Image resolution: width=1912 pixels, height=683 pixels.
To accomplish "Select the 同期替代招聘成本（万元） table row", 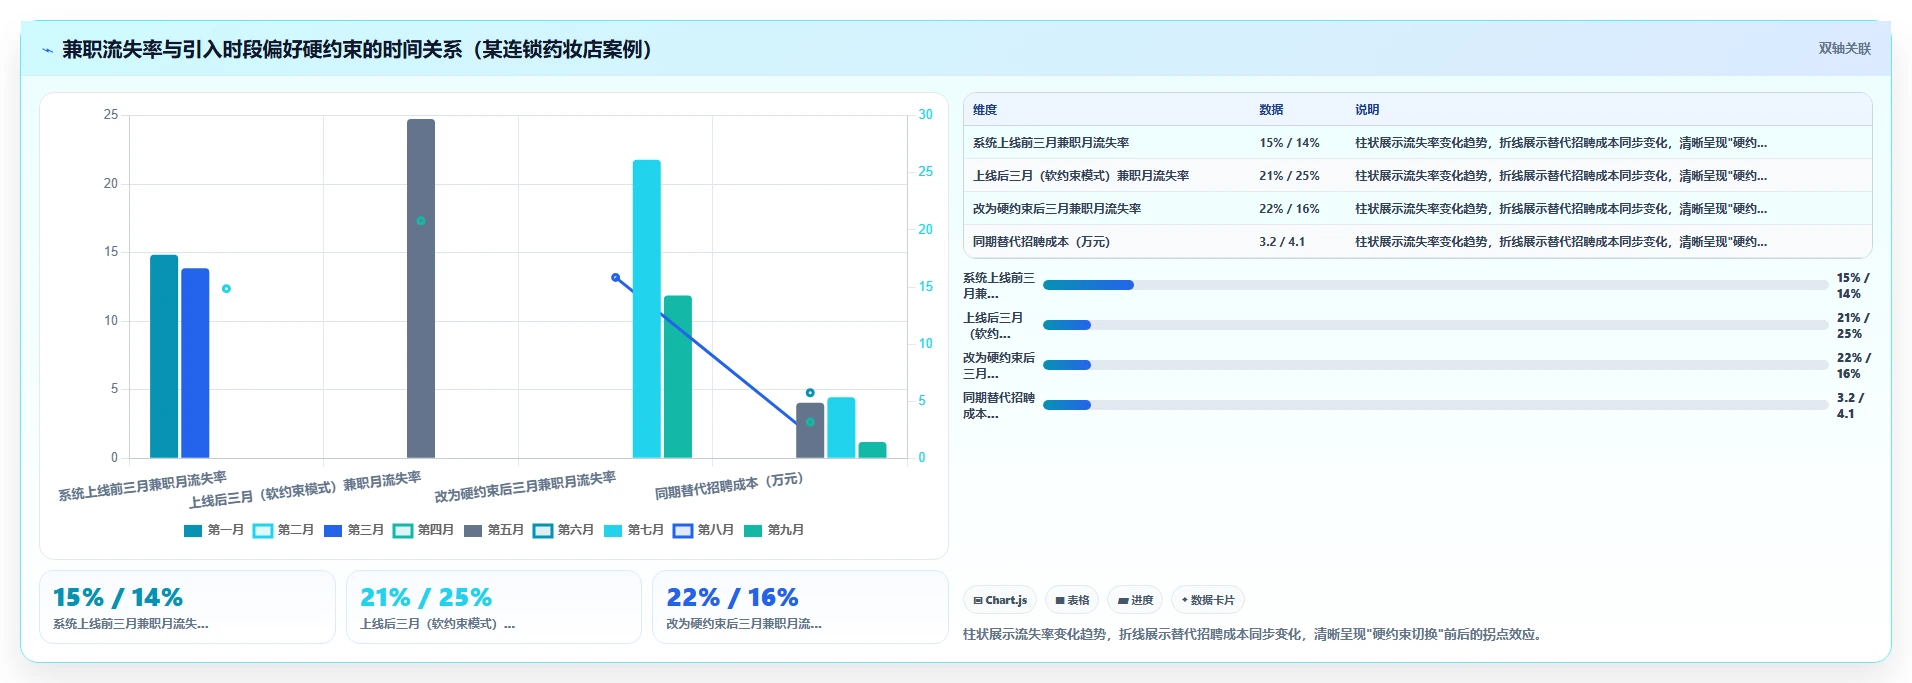I will (1417, 241).
